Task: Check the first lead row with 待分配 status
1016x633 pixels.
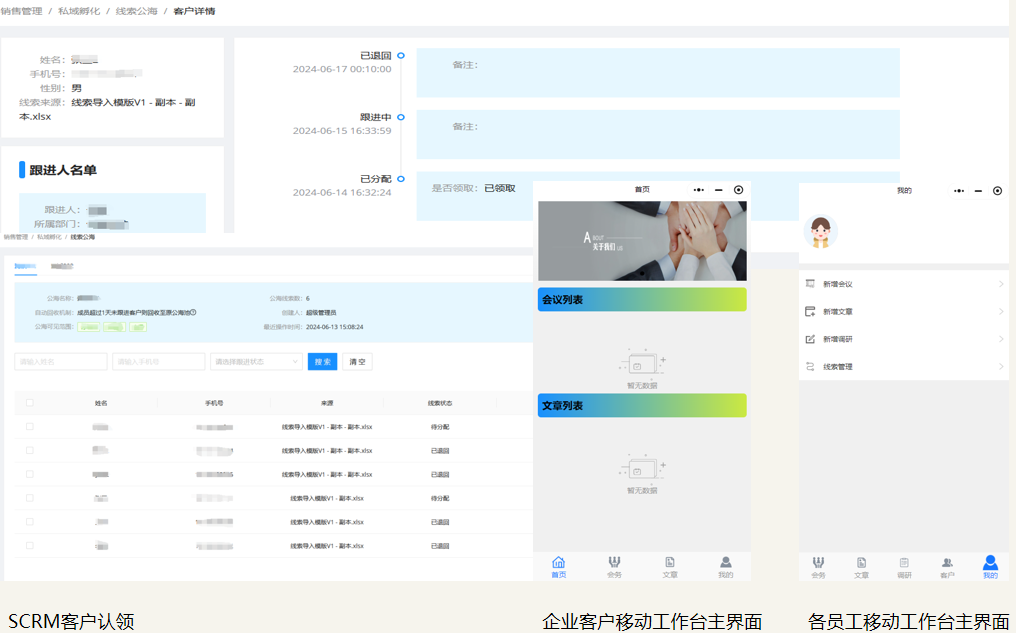Action: tap(30, 427)
